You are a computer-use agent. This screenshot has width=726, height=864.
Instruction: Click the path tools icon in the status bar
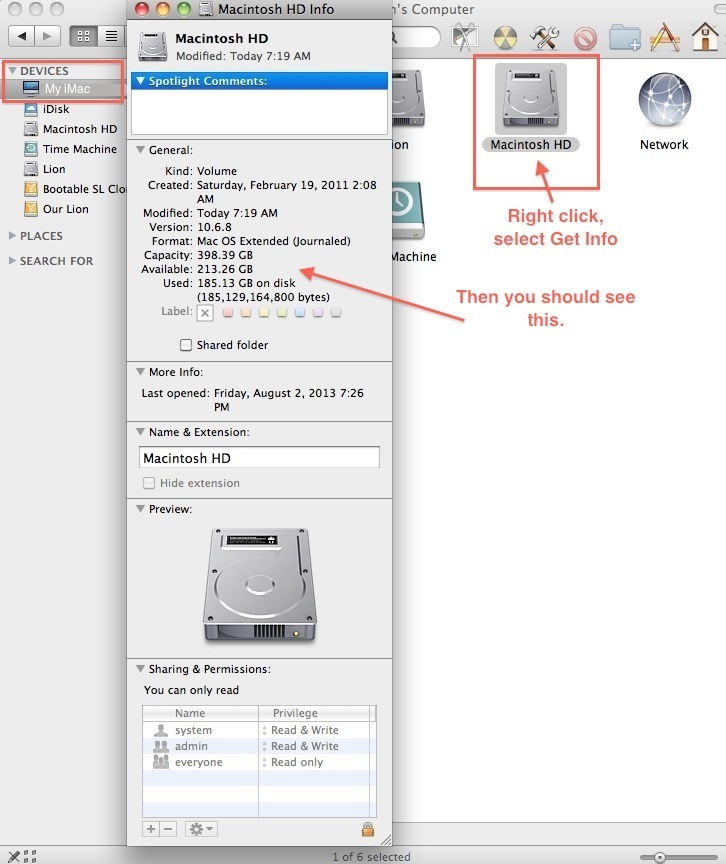pos(14,856)
